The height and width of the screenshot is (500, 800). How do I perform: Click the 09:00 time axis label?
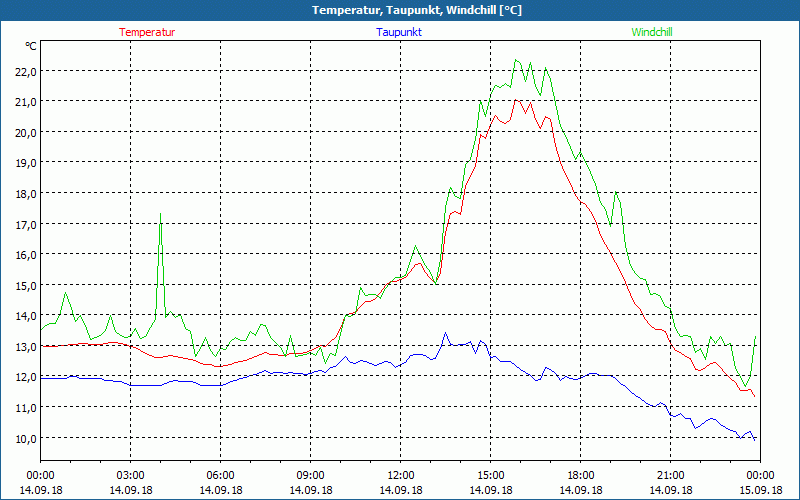point(311,476)
